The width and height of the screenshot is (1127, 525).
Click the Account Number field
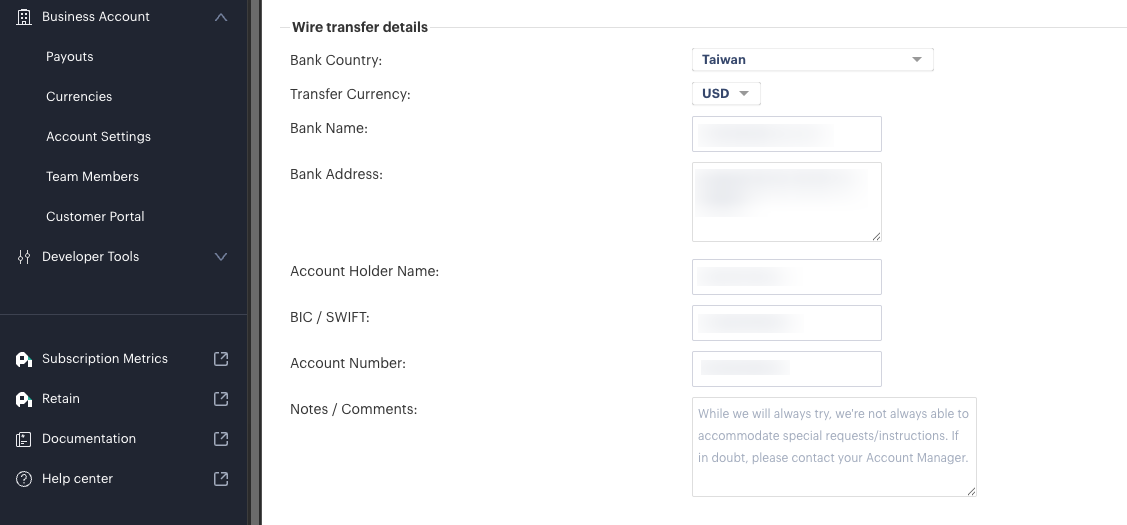[786, 369]
